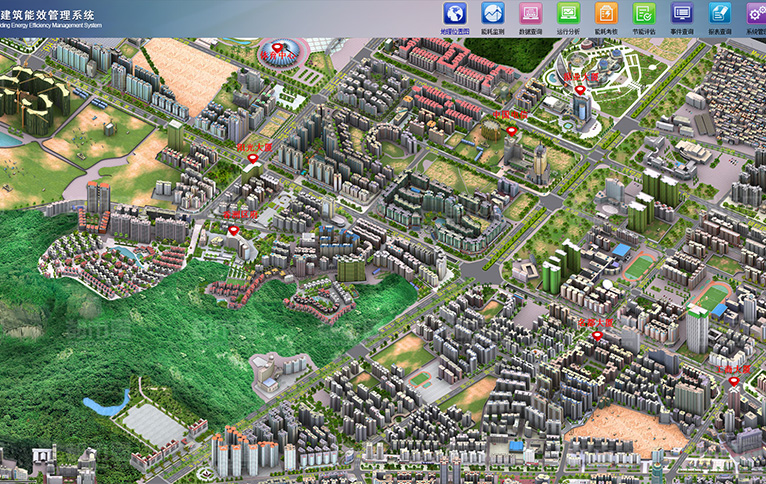This screenshot has height=484, width=766.
Task: Open the 报表查询 report icon
Action: [x=720, y=14]
